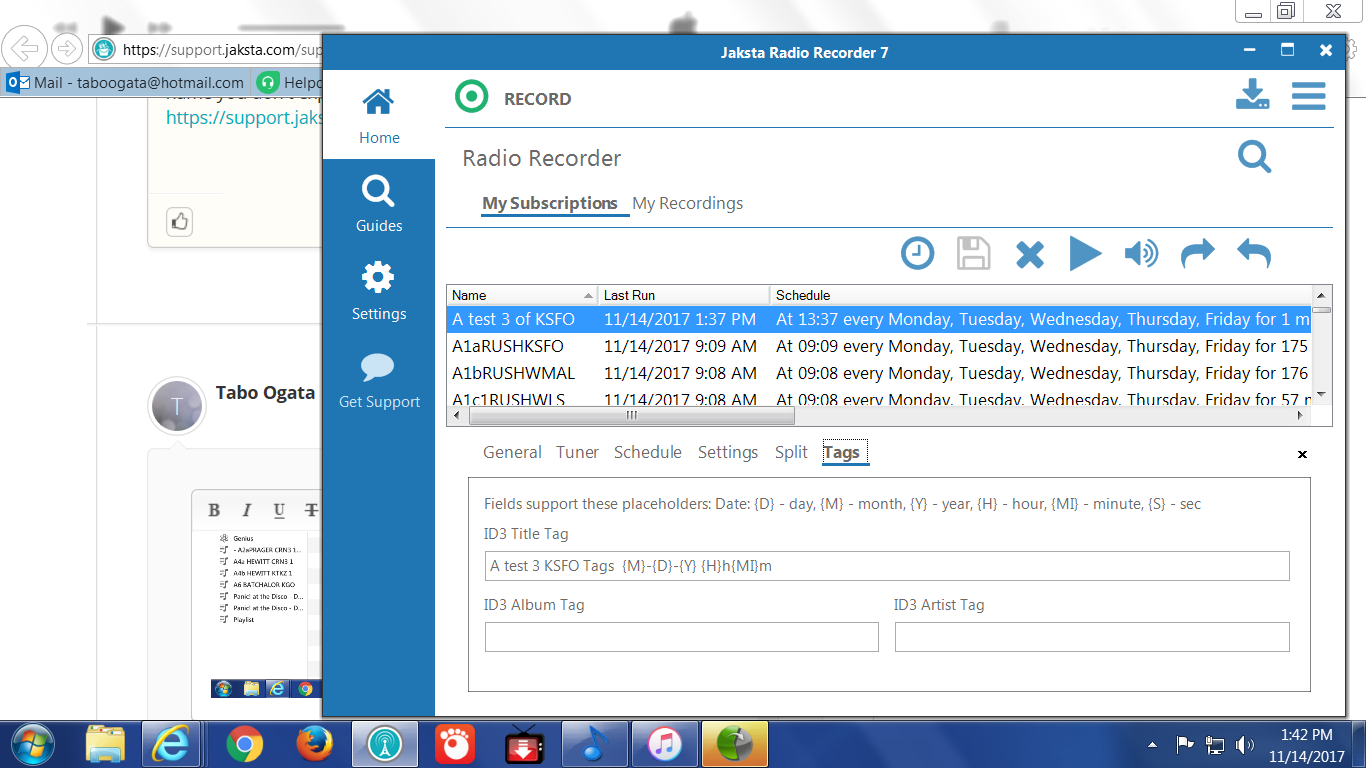1366x768 pixels.
Task: Sort list by Name column header
Action: point(522,295)
